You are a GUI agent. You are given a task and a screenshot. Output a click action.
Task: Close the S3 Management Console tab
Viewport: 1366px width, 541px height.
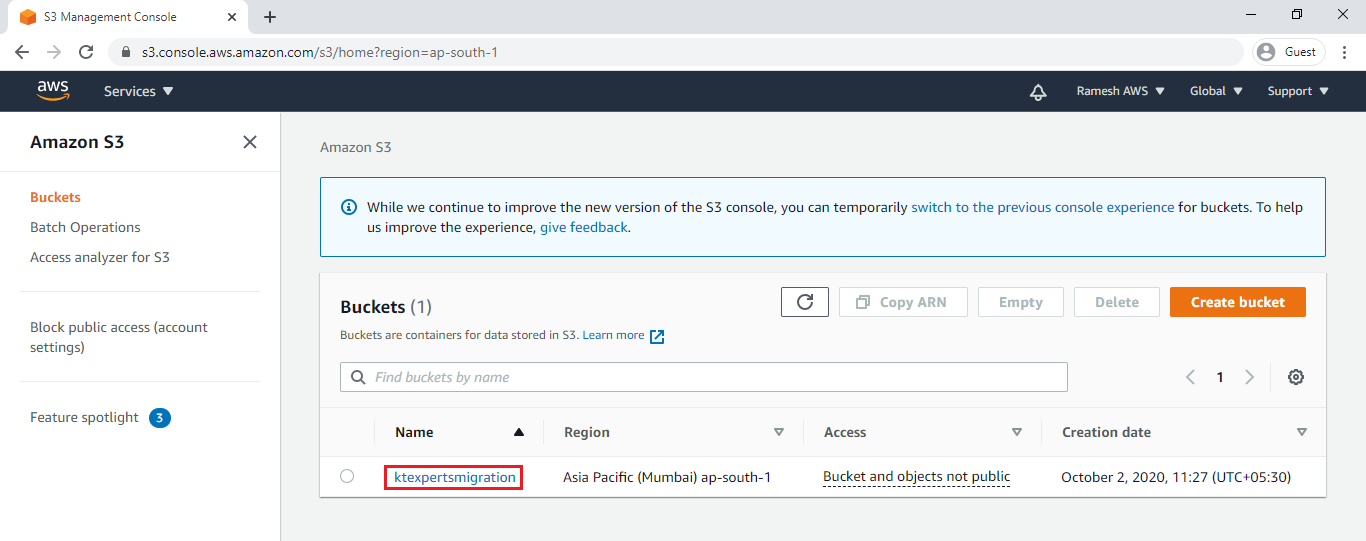click(x=232, y=17)
